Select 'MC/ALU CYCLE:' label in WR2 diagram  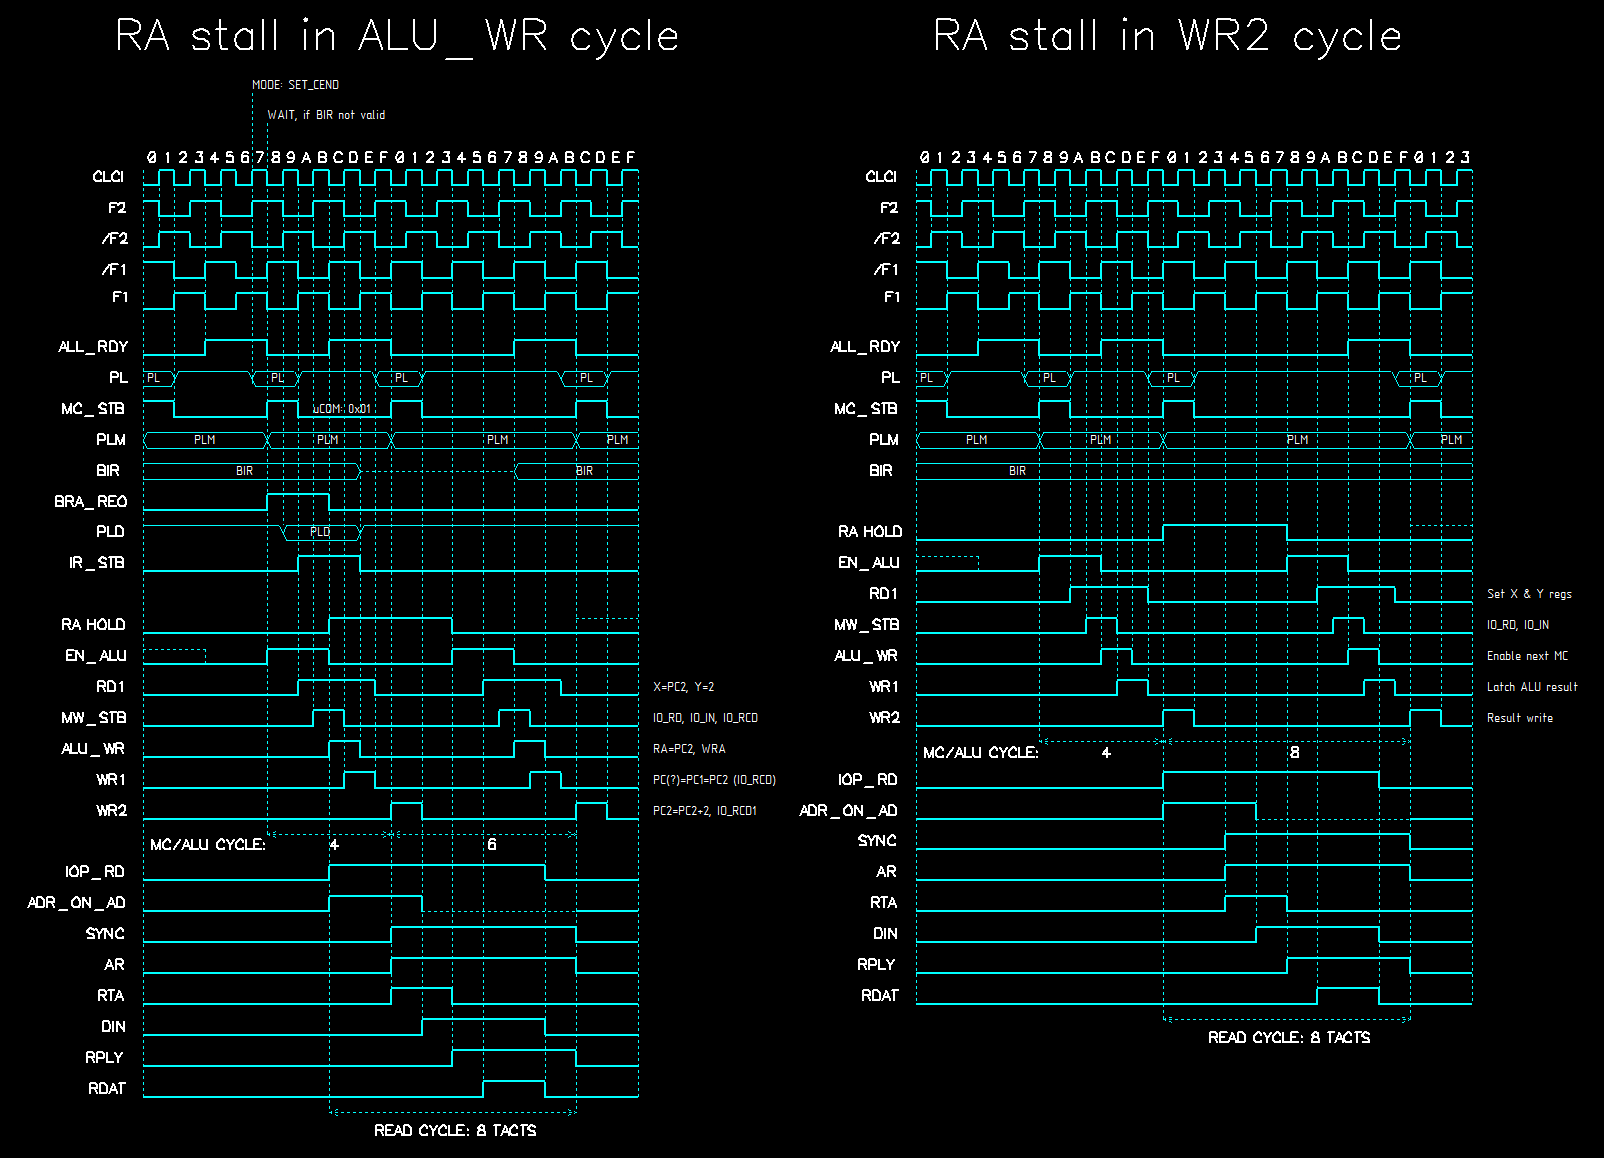981,753
